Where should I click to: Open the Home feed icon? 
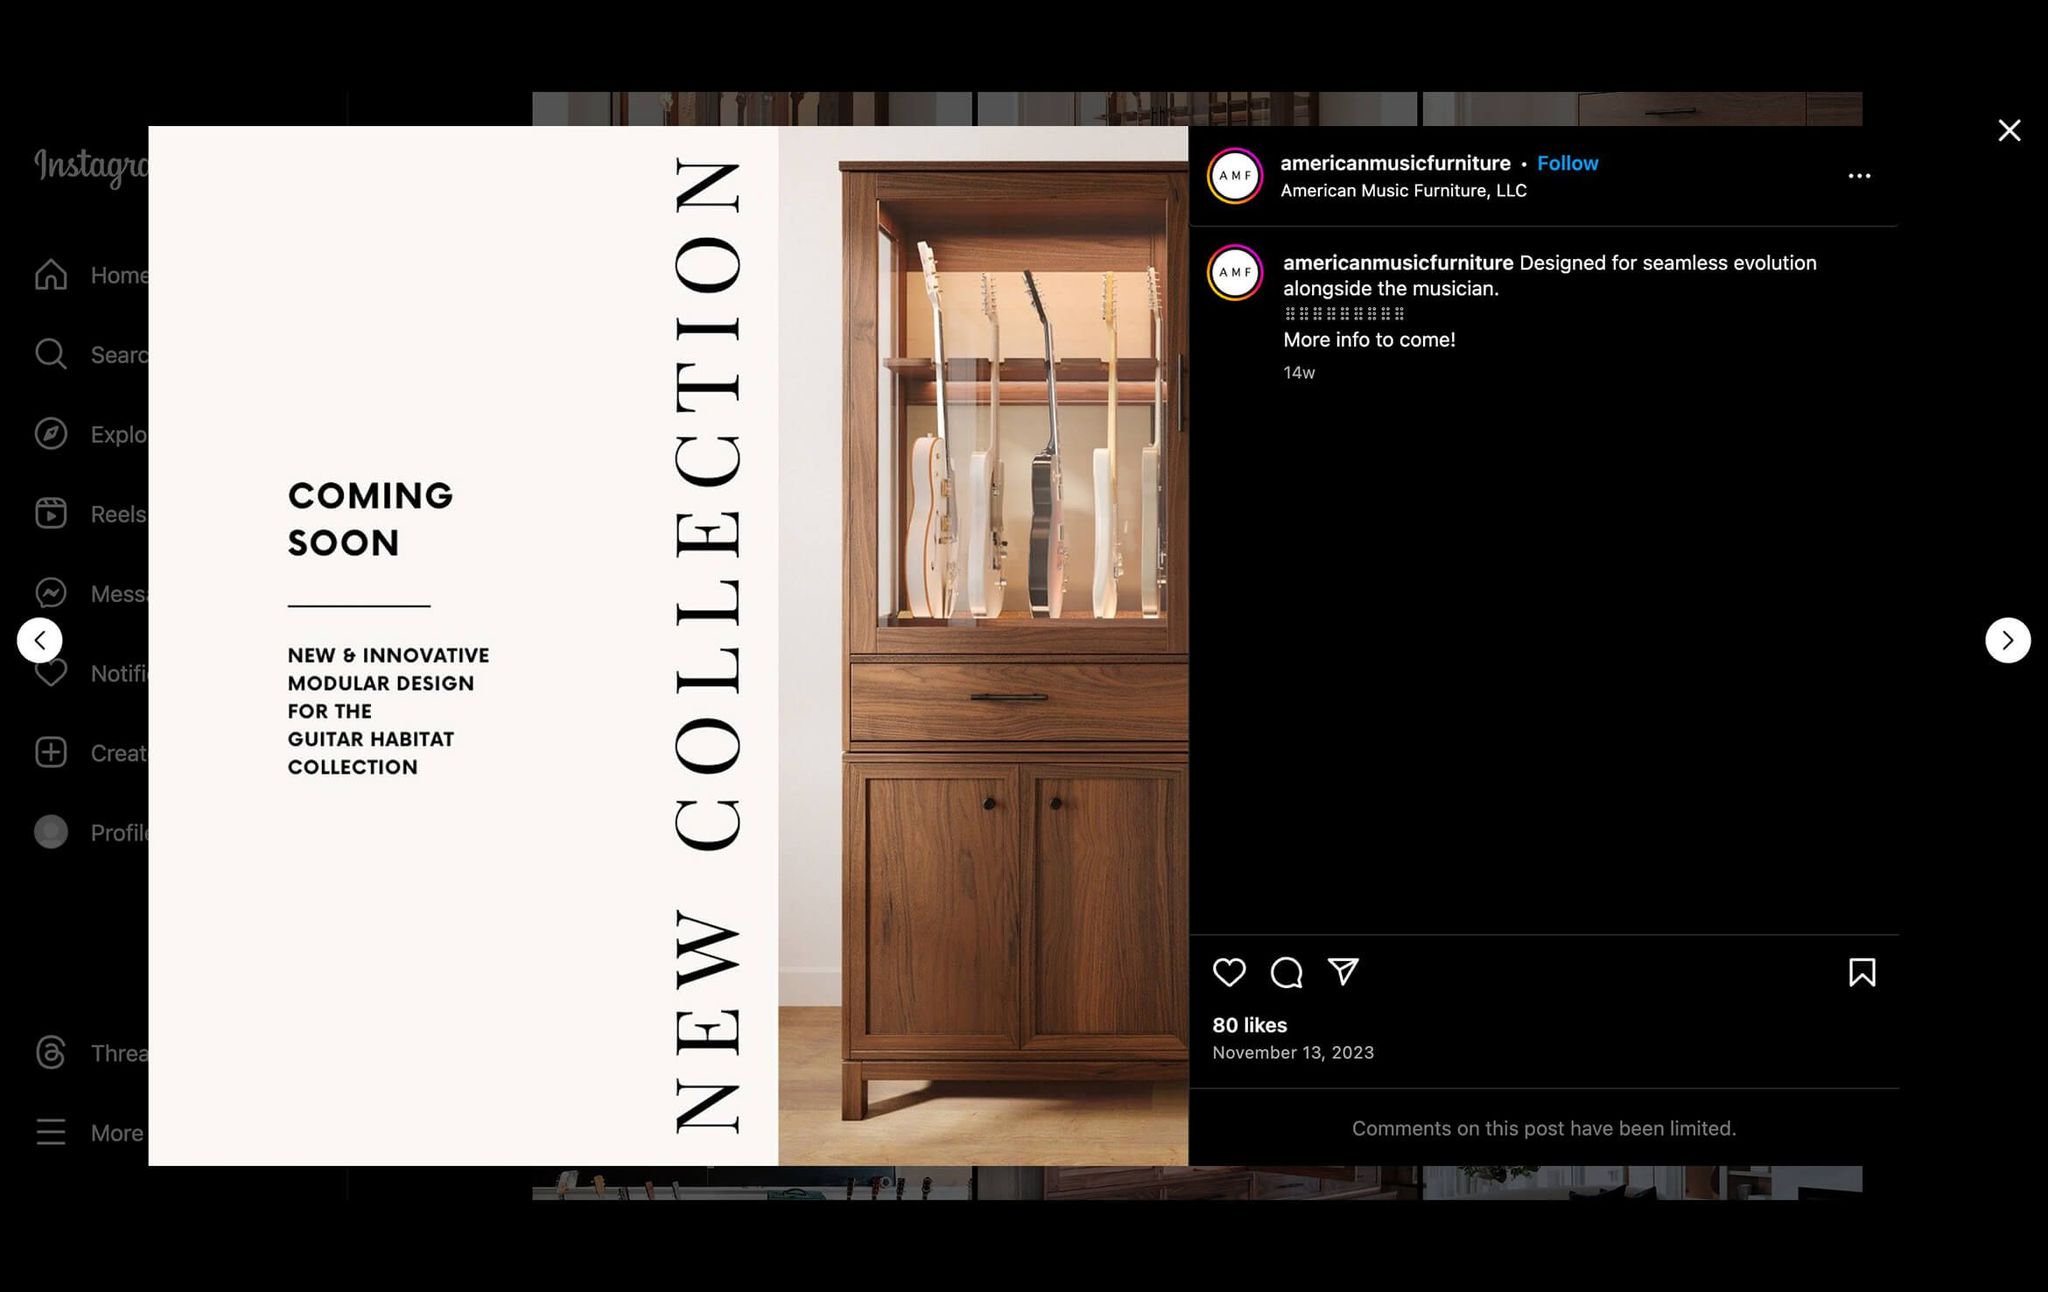point(51,275)
